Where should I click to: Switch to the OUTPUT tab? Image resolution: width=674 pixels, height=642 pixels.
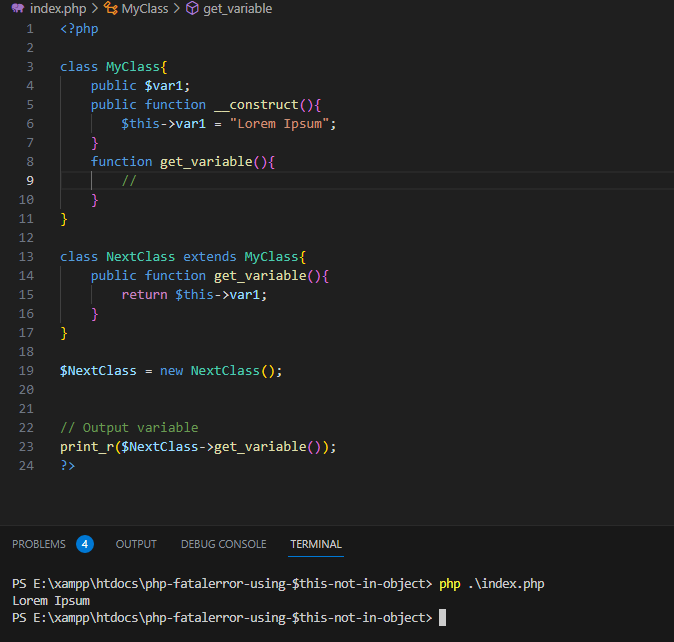click(136, 544)
